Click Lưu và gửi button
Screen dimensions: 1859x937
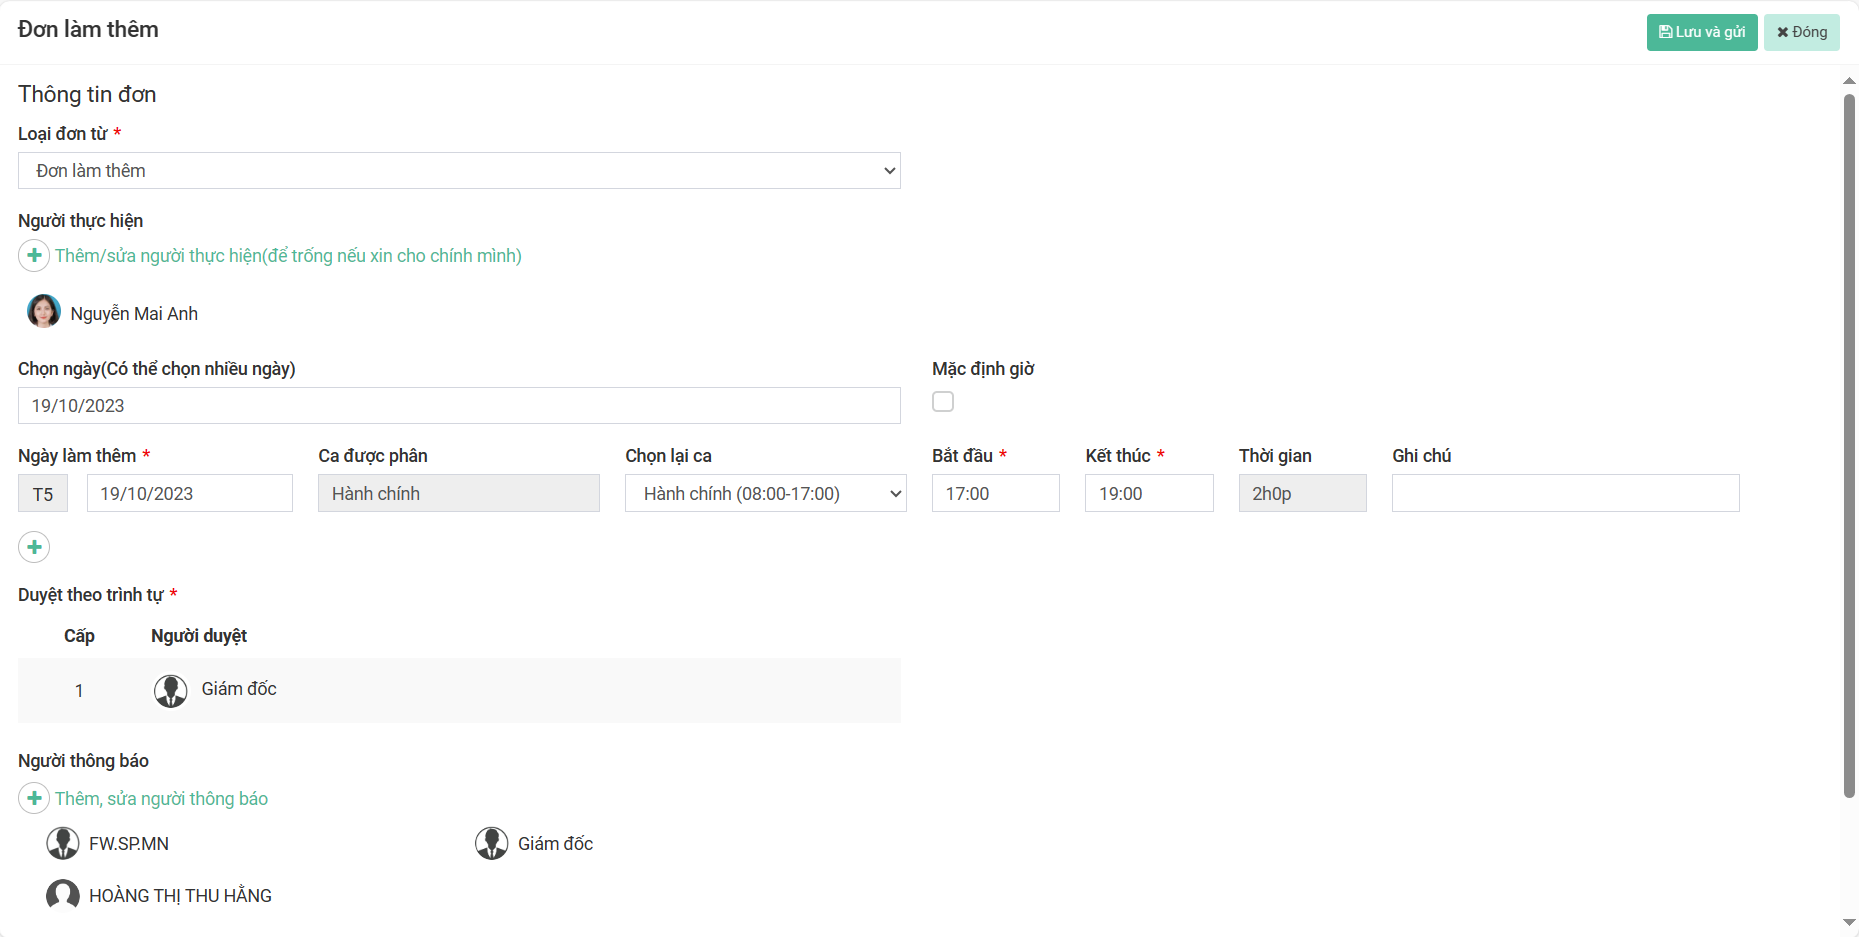[1701, 32]
